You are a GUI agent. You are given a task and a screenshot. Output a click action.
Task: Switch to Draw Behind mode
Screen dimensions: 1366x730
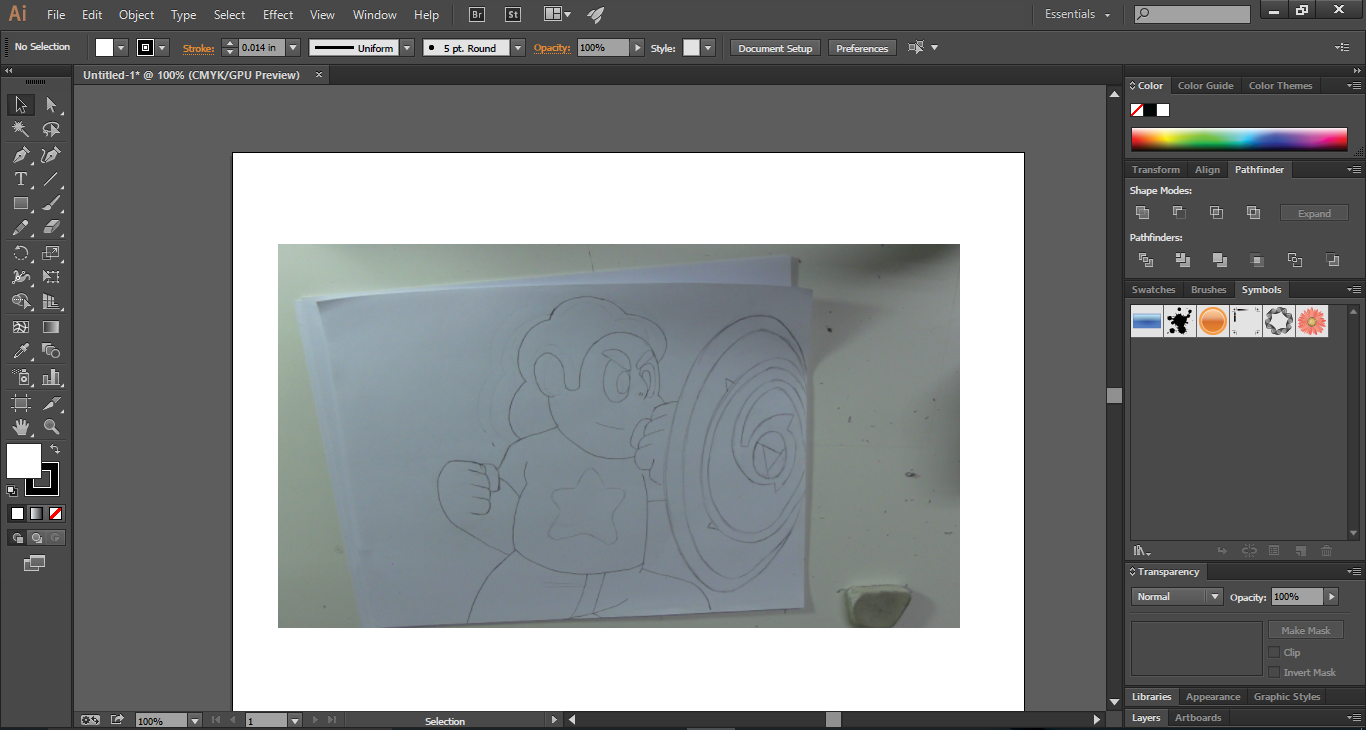point(36,538)
